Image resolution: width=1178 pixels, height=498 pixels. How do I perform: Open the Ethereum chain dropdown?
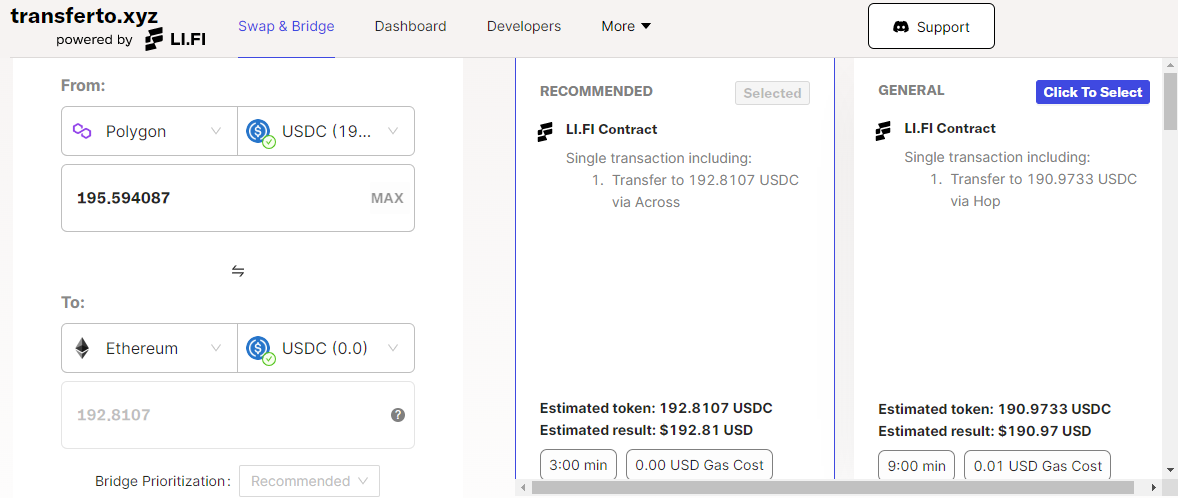[x=150, y=348]
